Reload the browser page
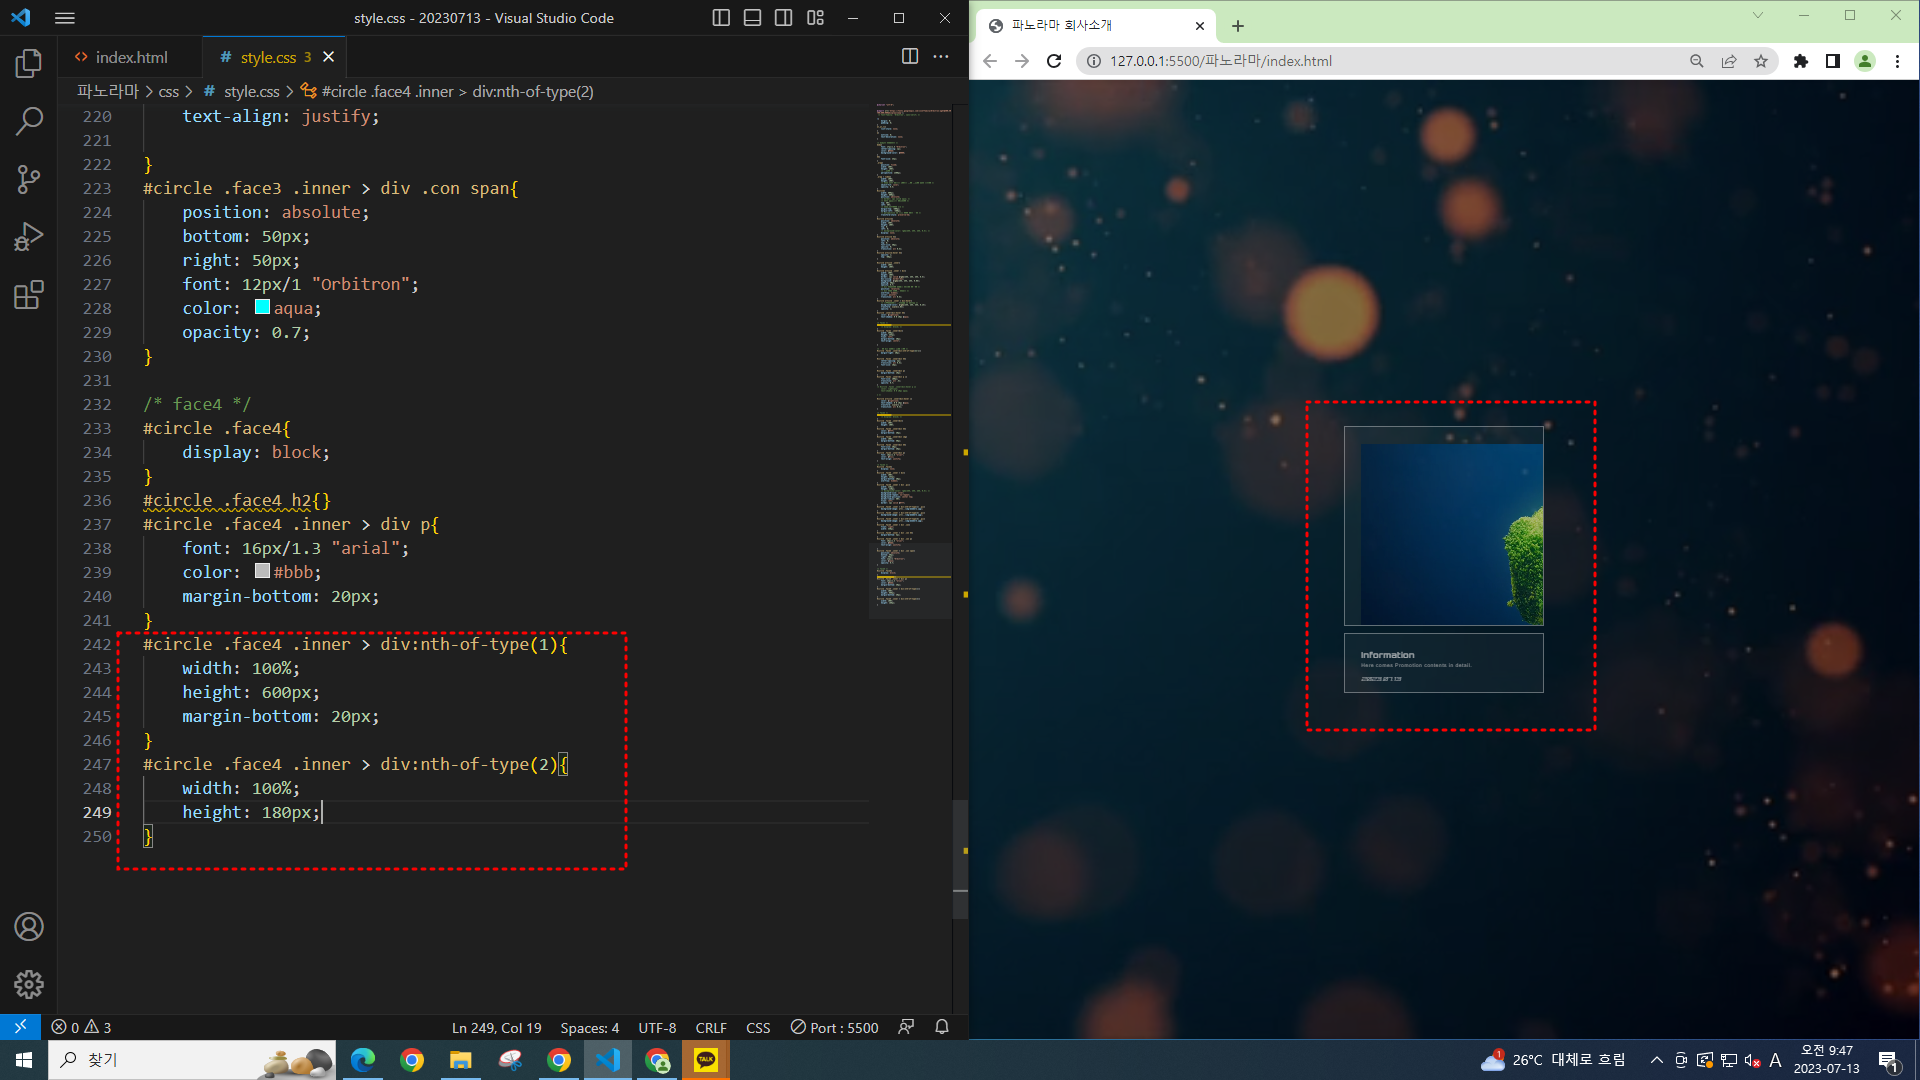The height and width of the screenshot is (1080, 1920). click(x=1054, y=61)
